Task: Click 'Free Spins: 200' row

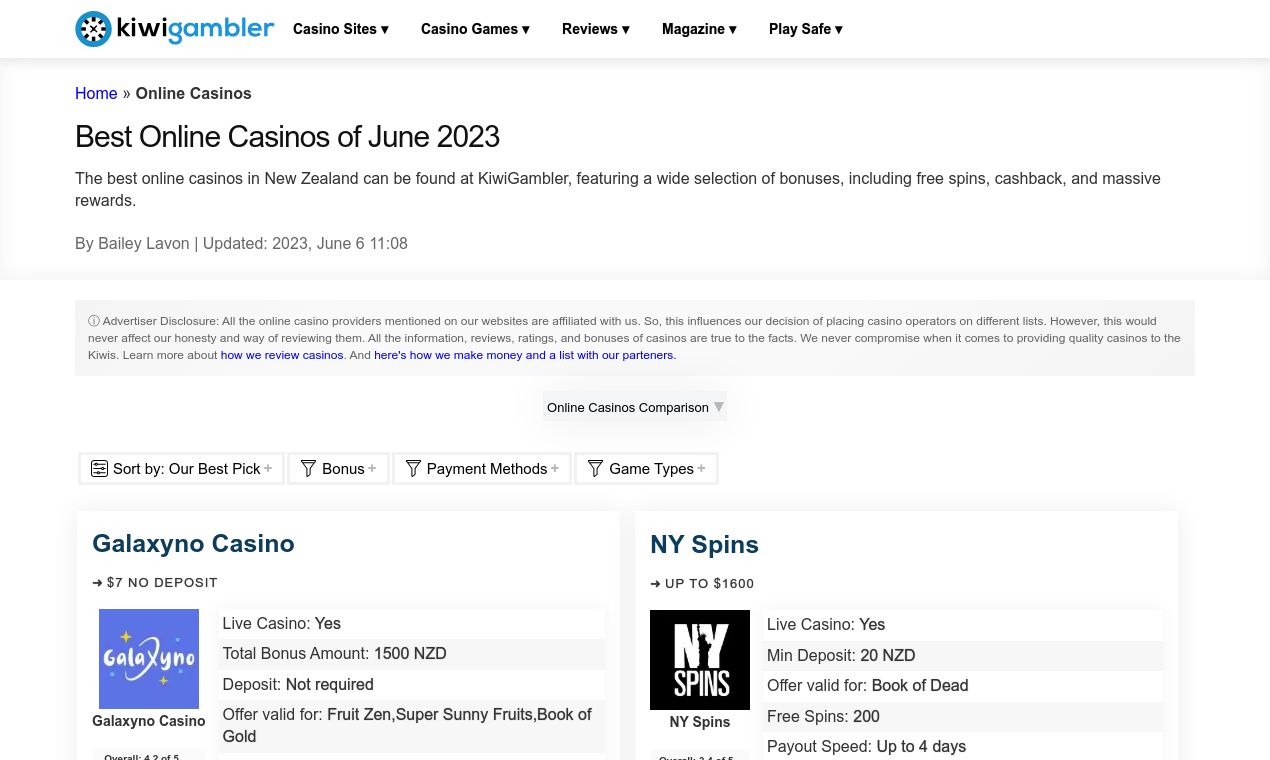Action: (x=963, y=716)
